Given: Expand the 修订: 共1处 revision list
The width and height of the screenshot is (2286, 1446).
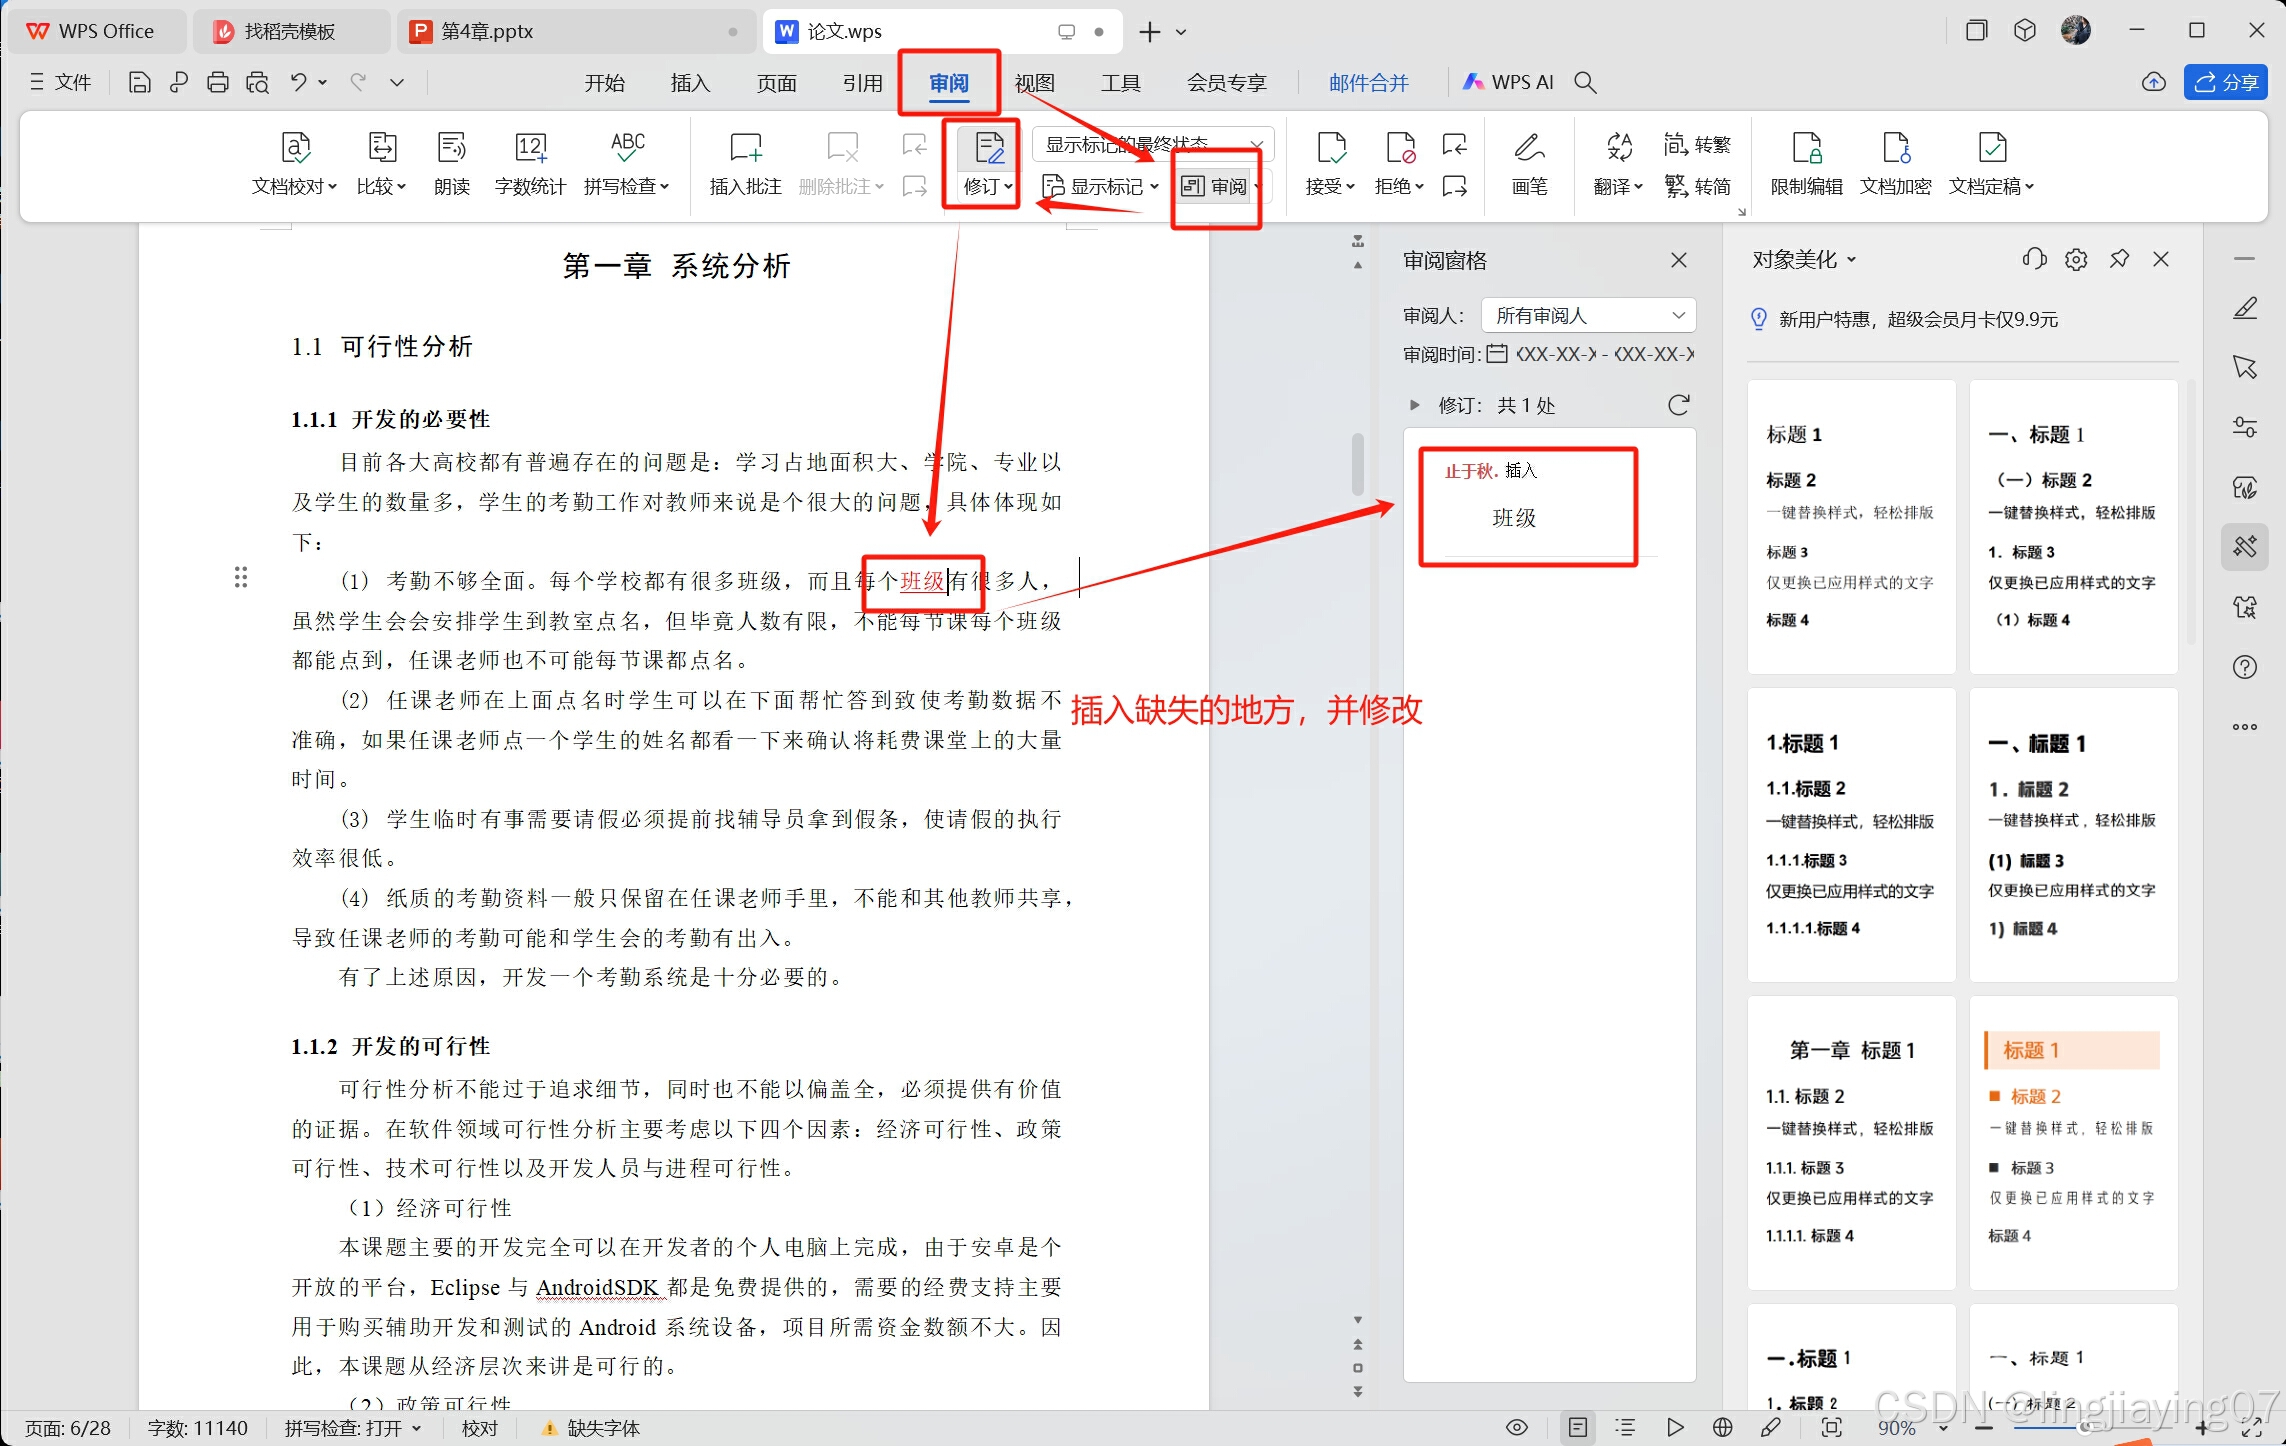Looking at the screenshot, I should [1414, 405].
